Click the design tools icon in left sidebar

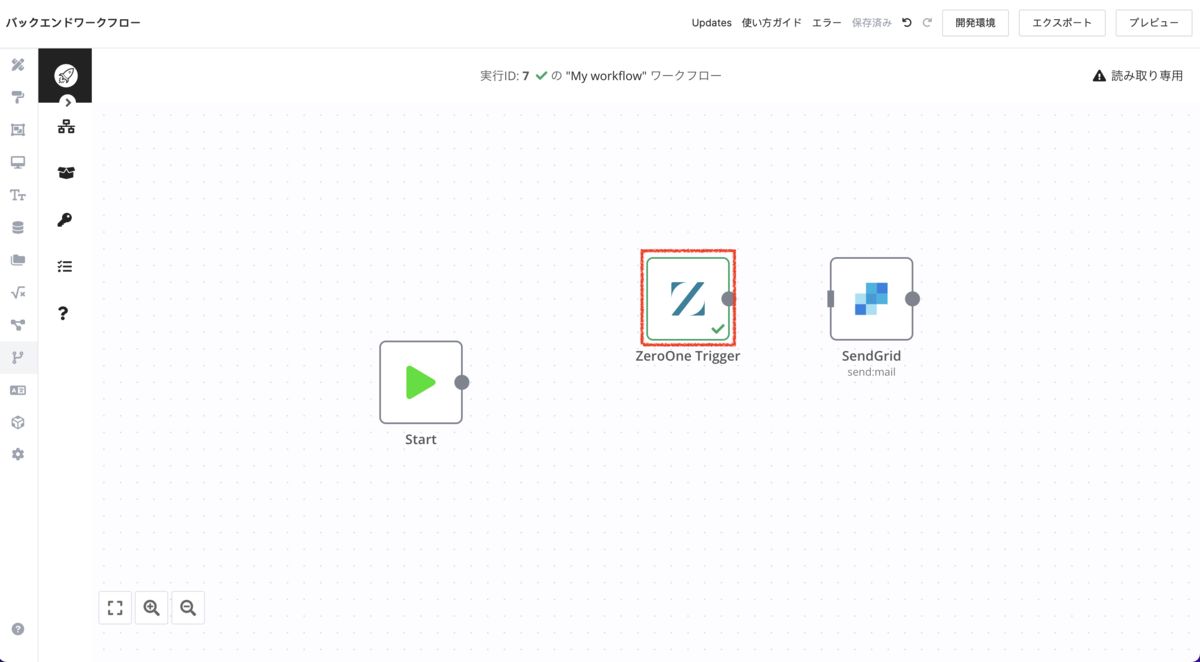click(18, 65)
